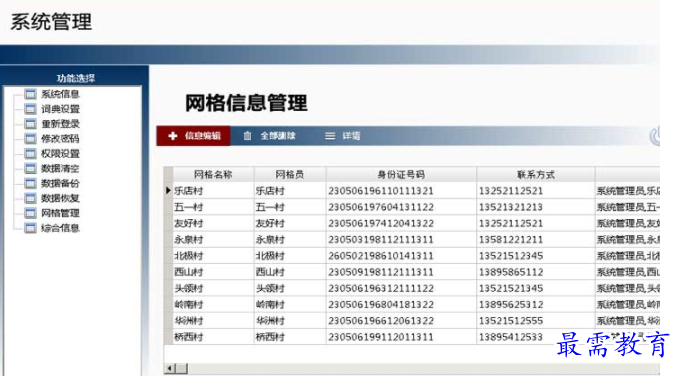Click phone number 13521512555

511,321
